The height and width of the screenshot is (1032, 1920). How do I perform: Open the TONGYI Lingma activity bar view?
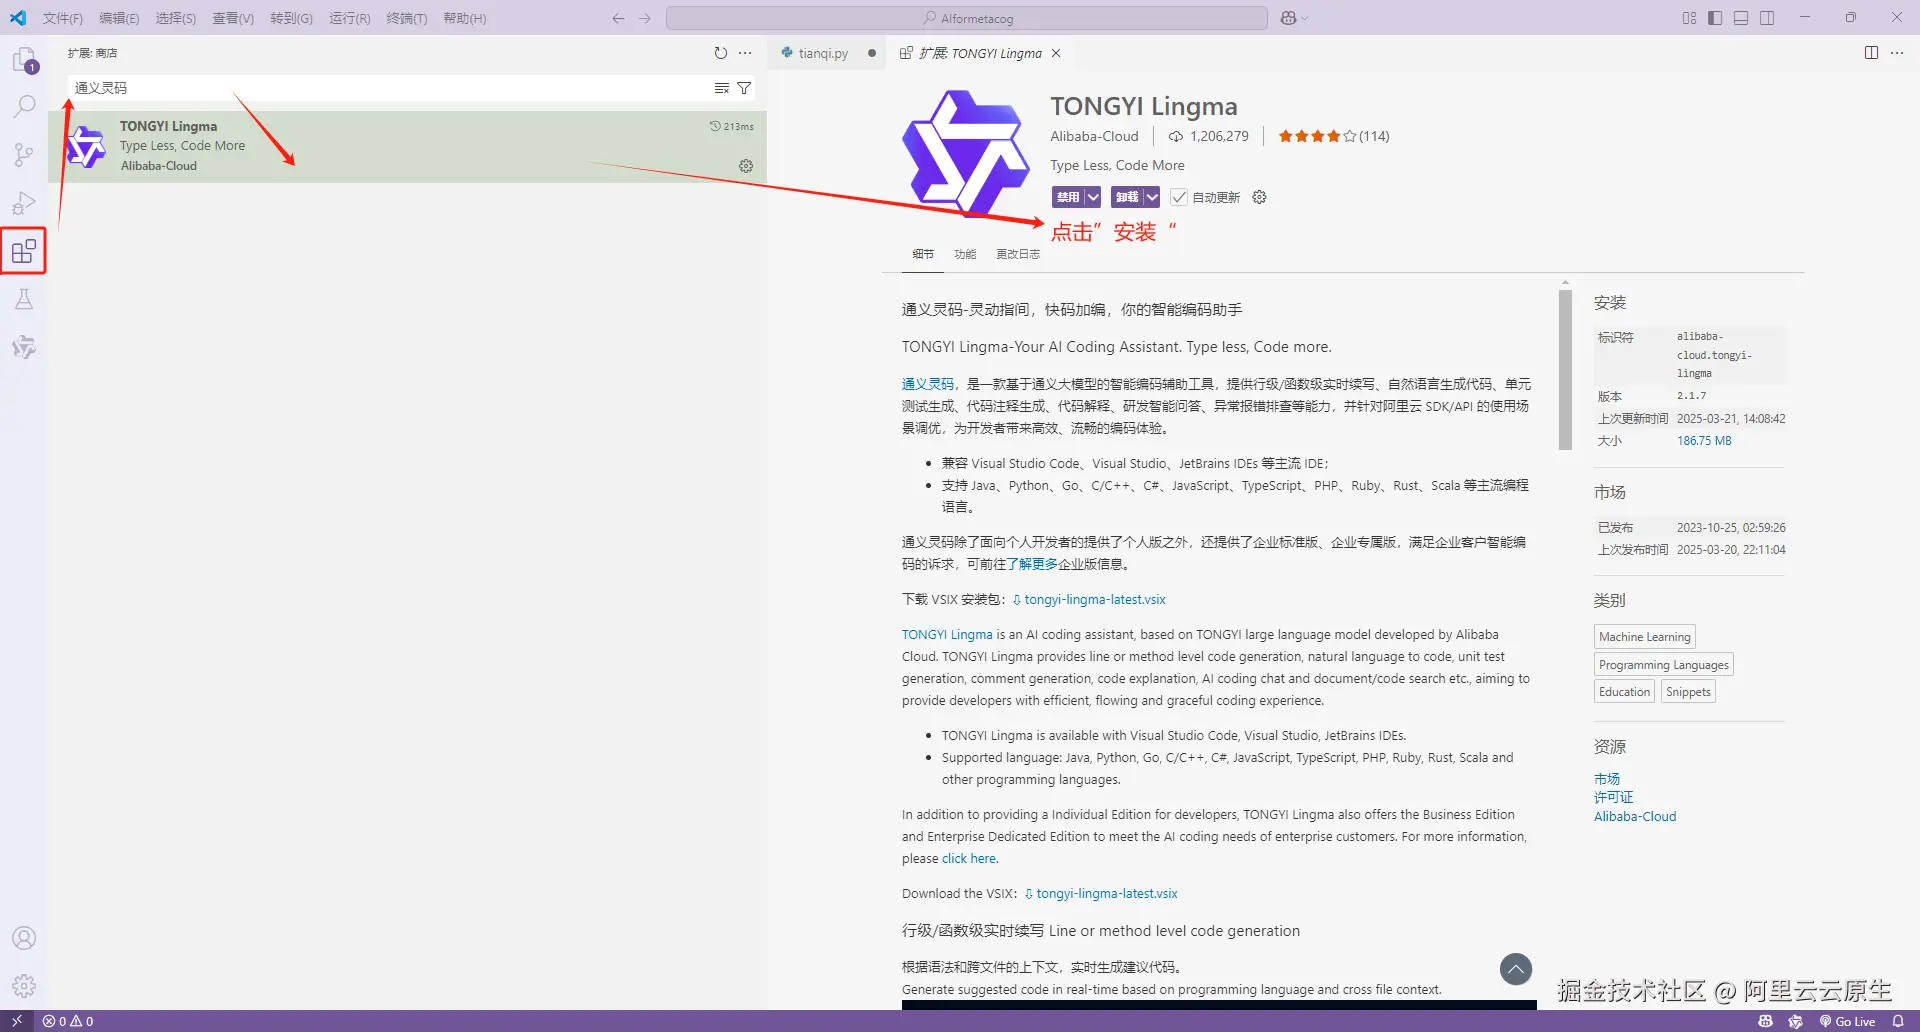coord(24,347)
